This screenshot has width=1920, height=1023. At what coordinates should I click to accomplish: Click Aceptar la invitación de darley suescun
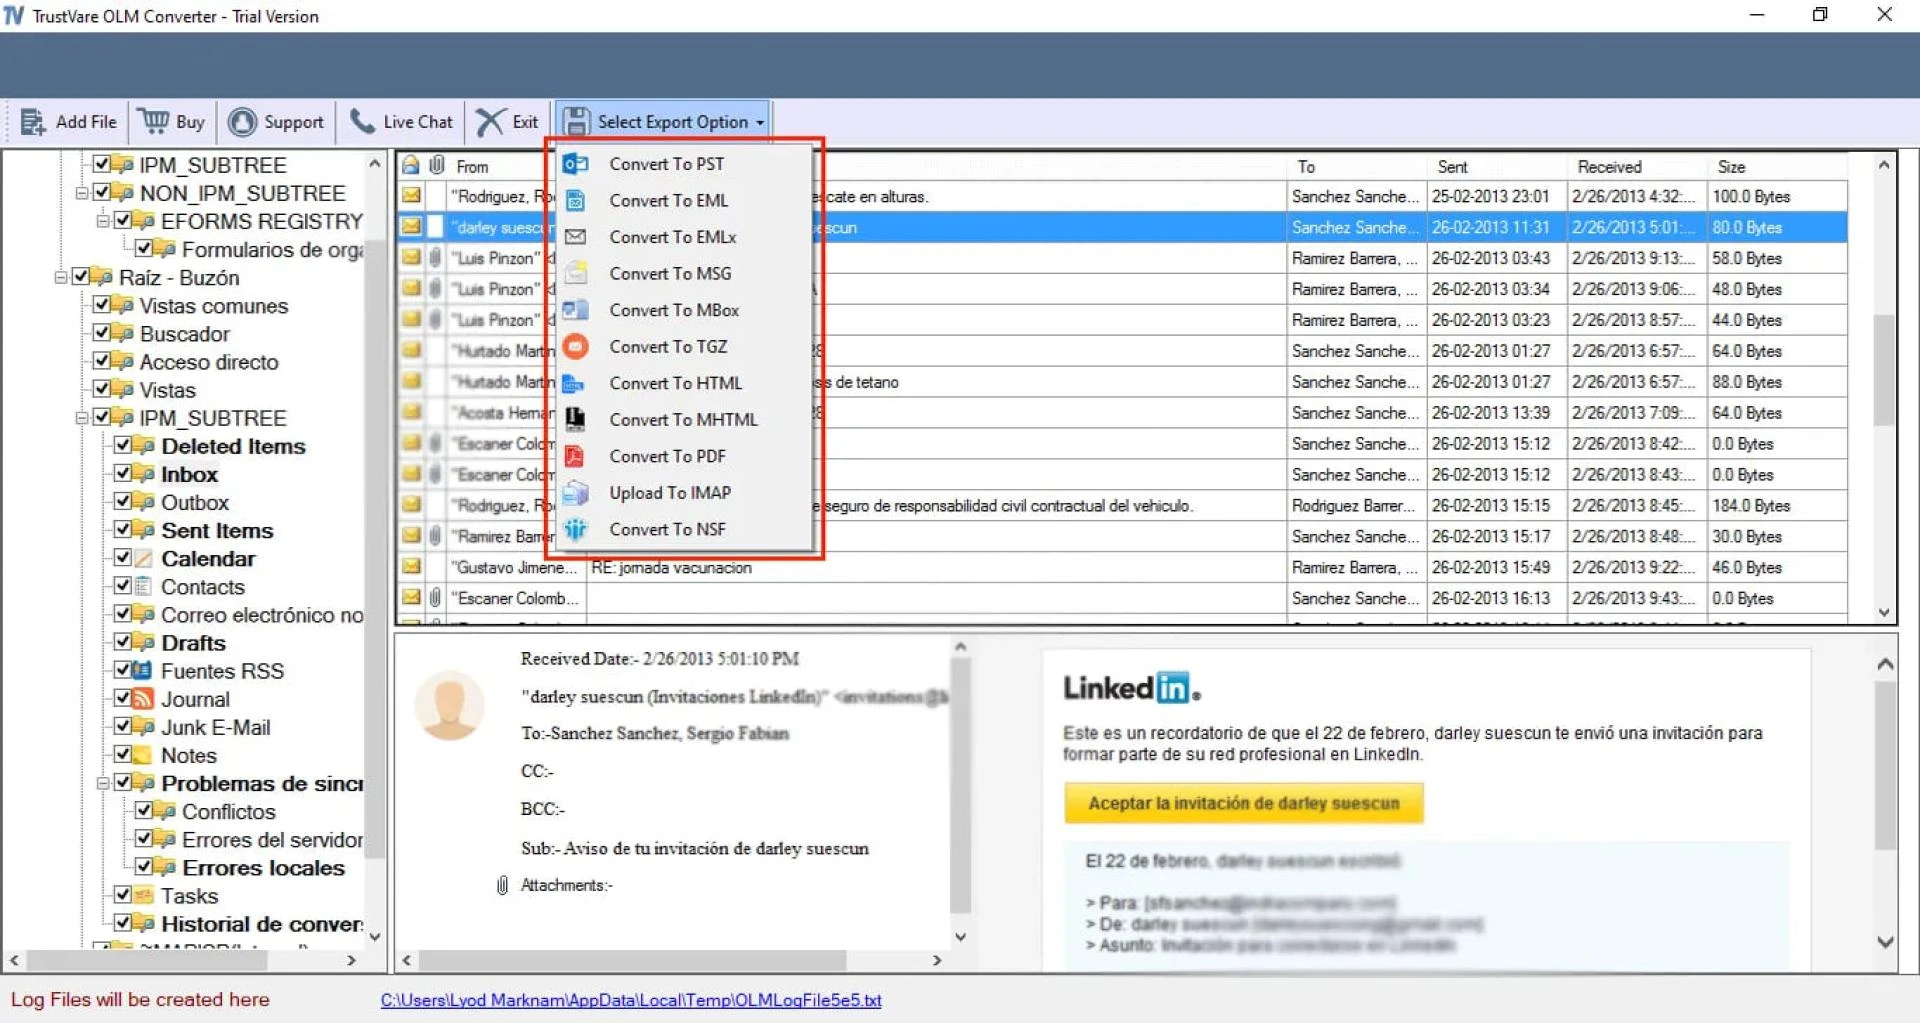click(1243, 802)
